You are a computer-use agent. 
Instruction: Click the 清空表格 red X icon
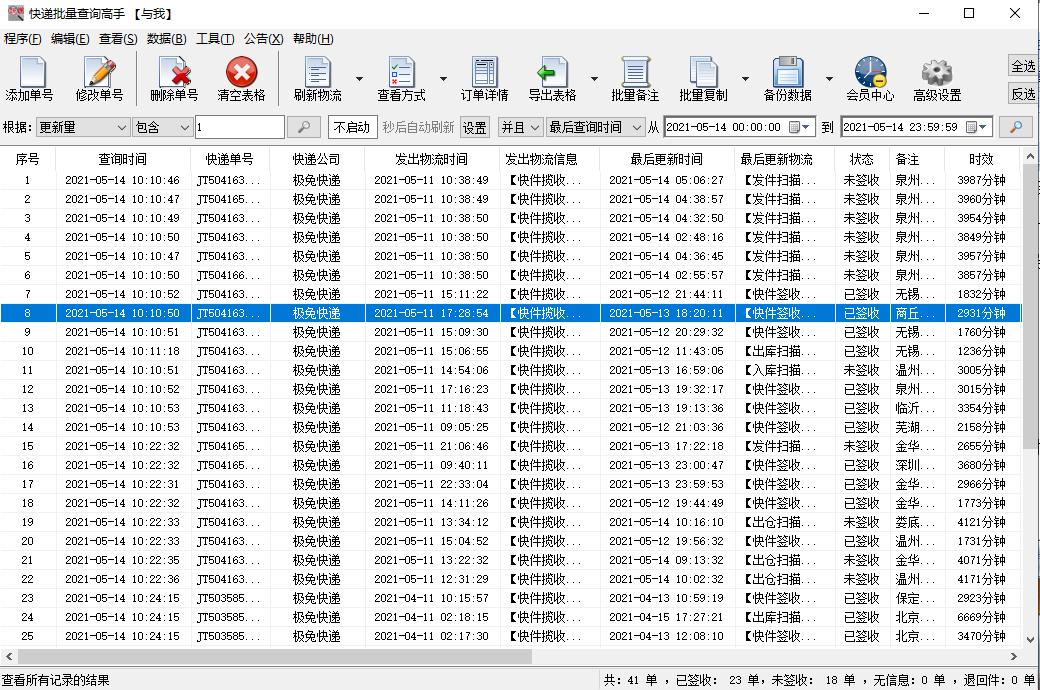tap(241, 72)
